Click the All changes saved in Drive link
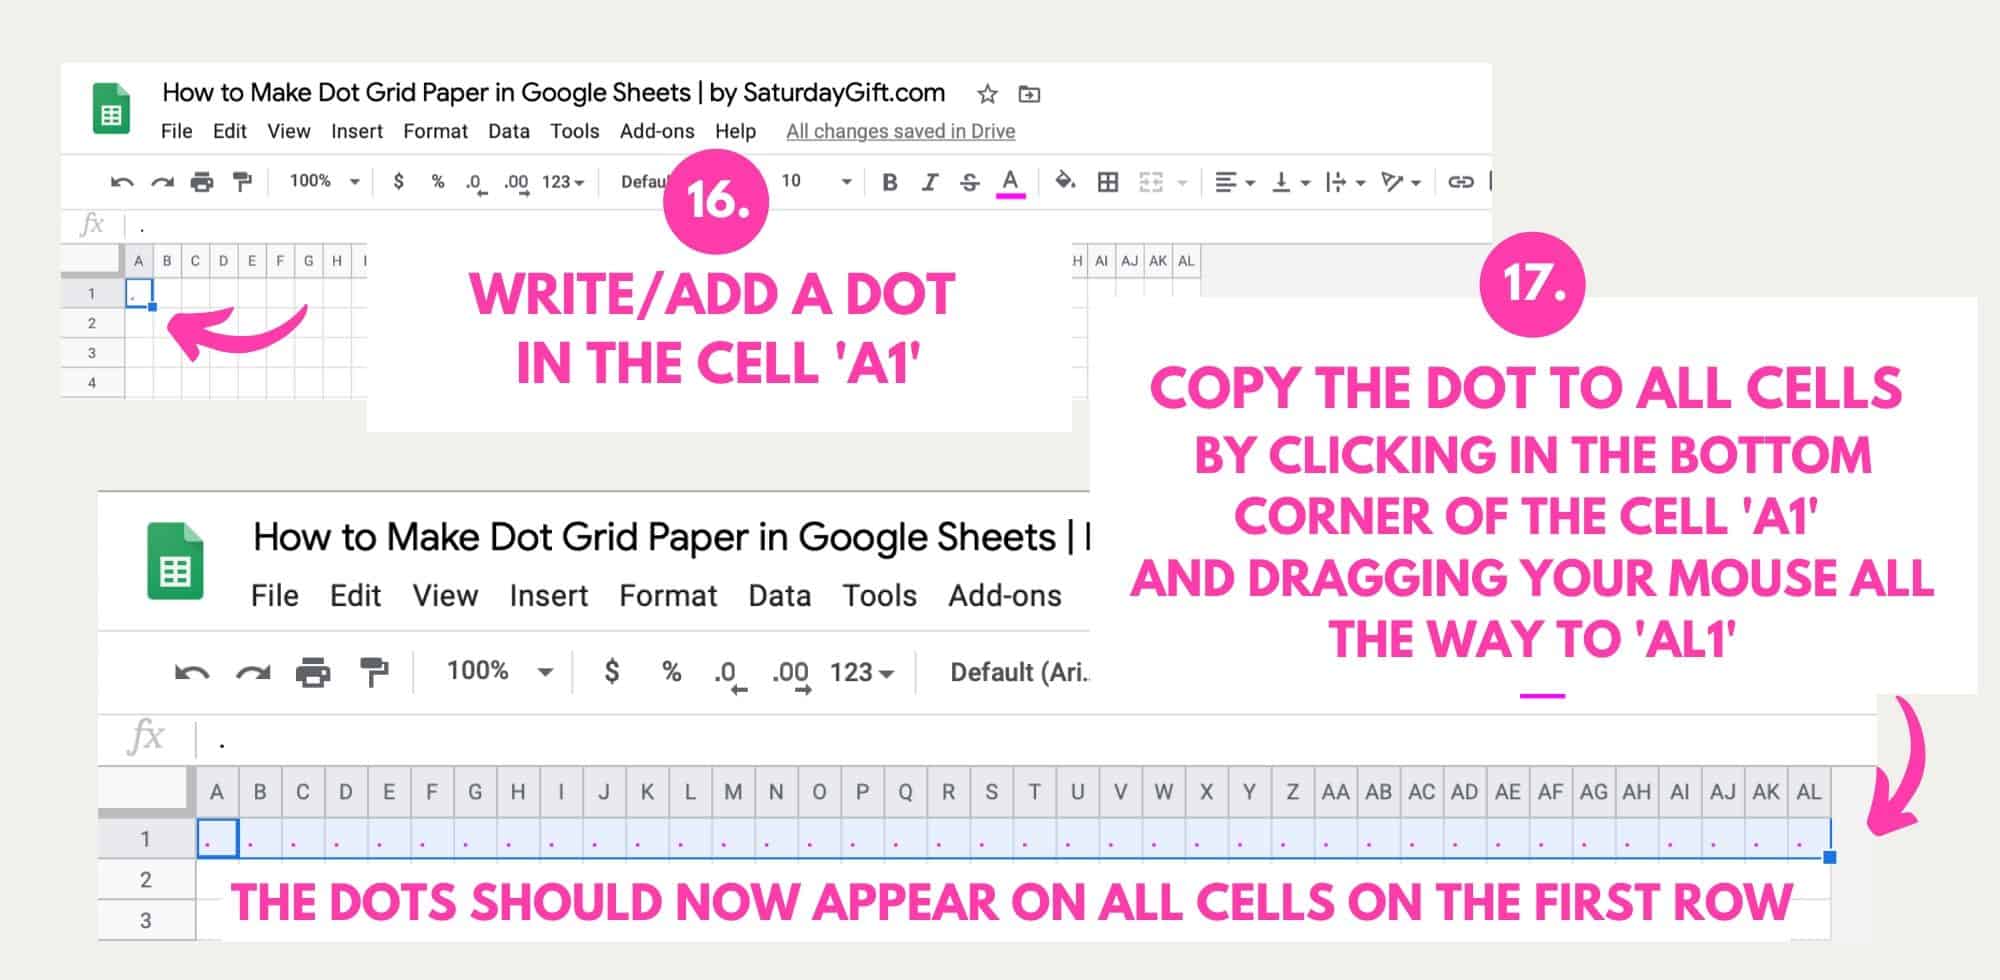Image resolution: width=2000 pixels, height=980 pixels. [x=900, y=131]
